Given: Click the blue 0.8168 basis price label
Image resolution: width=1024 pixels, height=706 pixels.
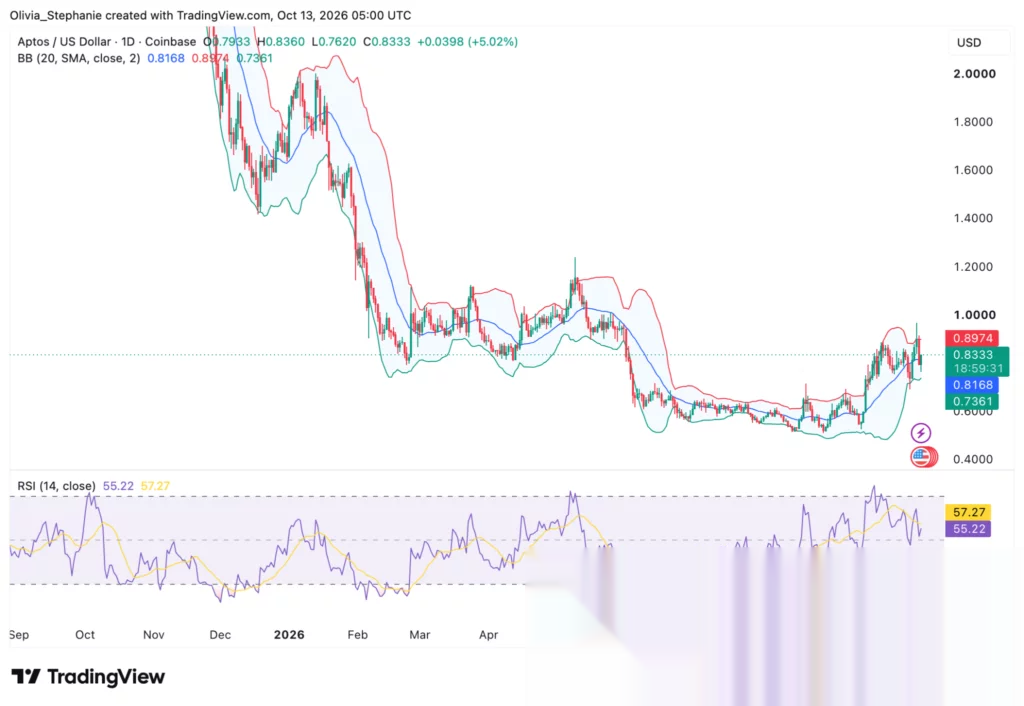Looking at the screenshot, I should pos(972,385).
